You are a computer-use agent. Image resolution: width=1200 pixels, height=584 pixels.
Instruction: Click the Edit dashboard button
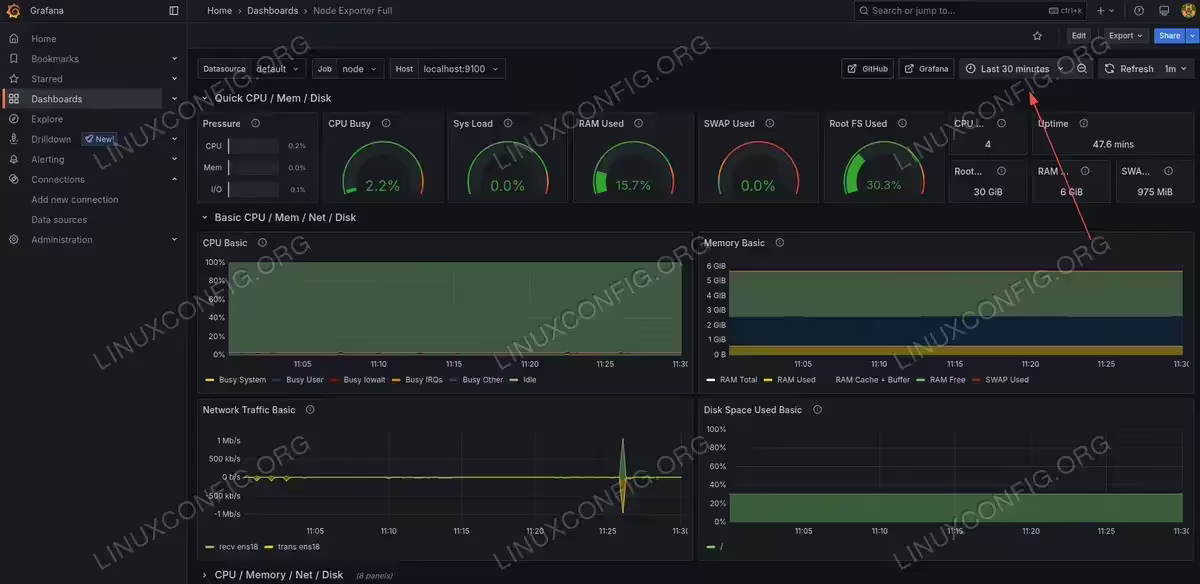click(1079, 36)
